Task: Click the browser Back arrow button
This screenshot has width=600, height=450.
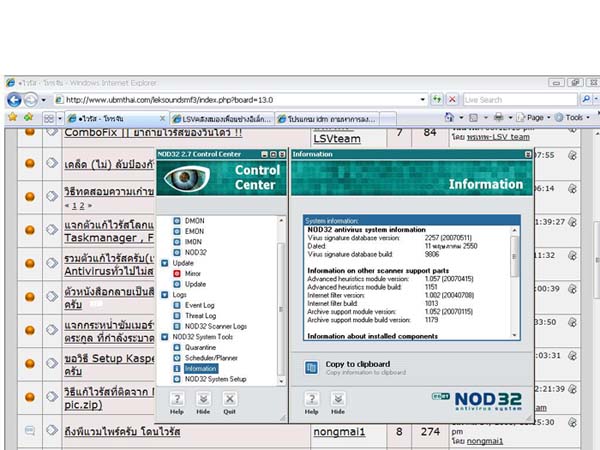Action: coord(14,100)
